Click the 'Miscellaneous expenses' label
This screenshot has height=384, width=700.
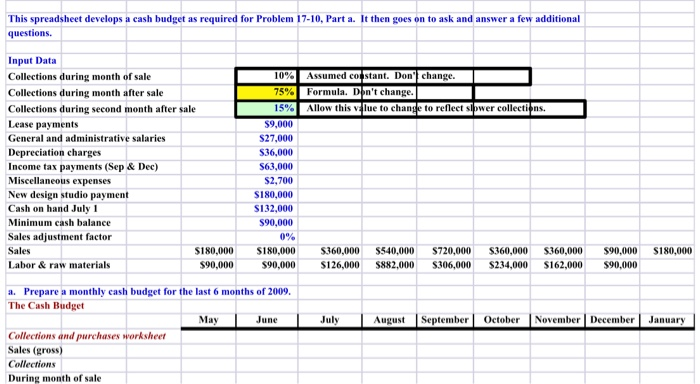click(x=59, y=180)
